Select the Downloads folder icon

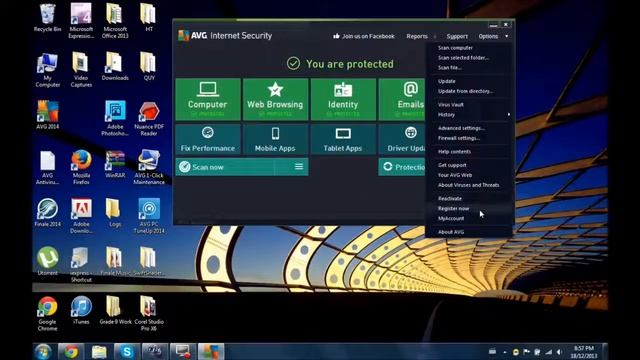115,67
